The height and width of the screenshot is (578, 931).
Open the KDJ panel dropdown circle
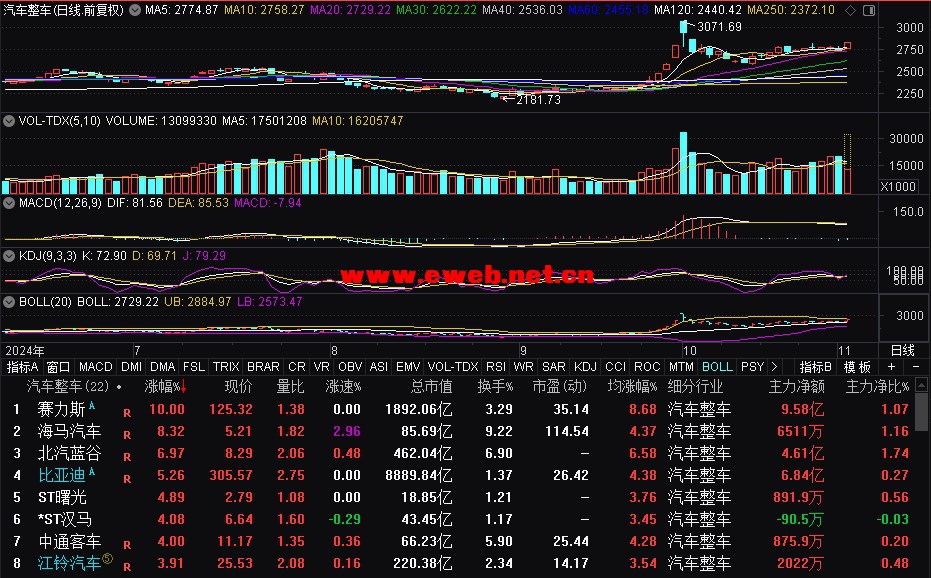pos(9,256)
